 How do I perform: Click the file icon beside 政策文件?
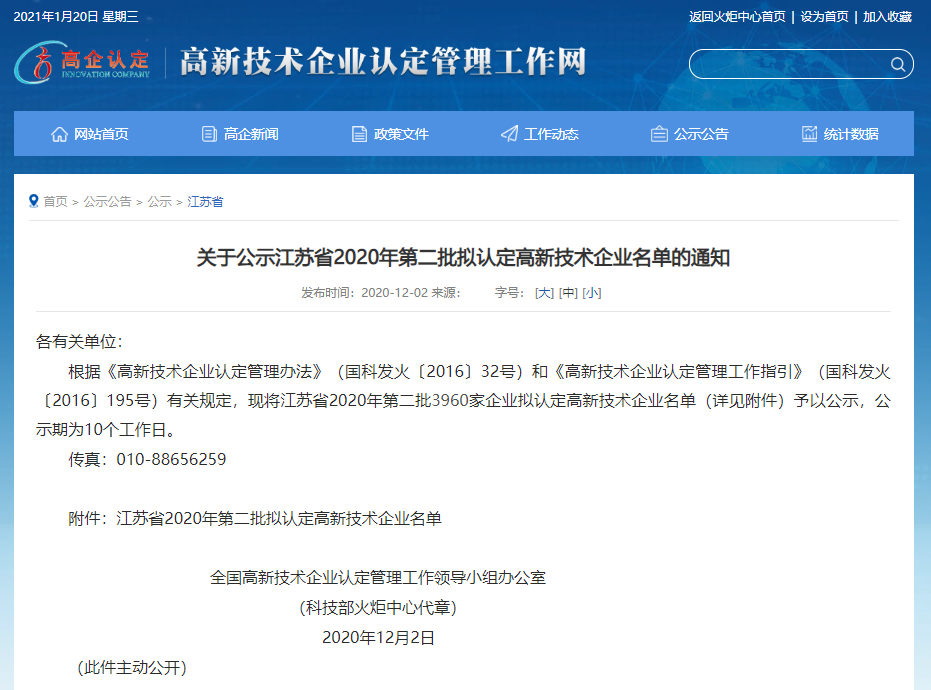tap(359, 134)
